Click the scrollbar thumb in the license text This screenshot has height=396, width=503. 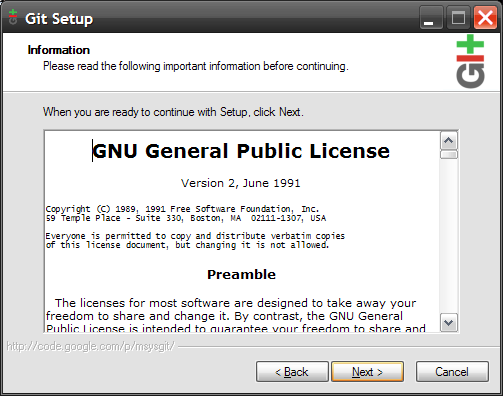449,155
